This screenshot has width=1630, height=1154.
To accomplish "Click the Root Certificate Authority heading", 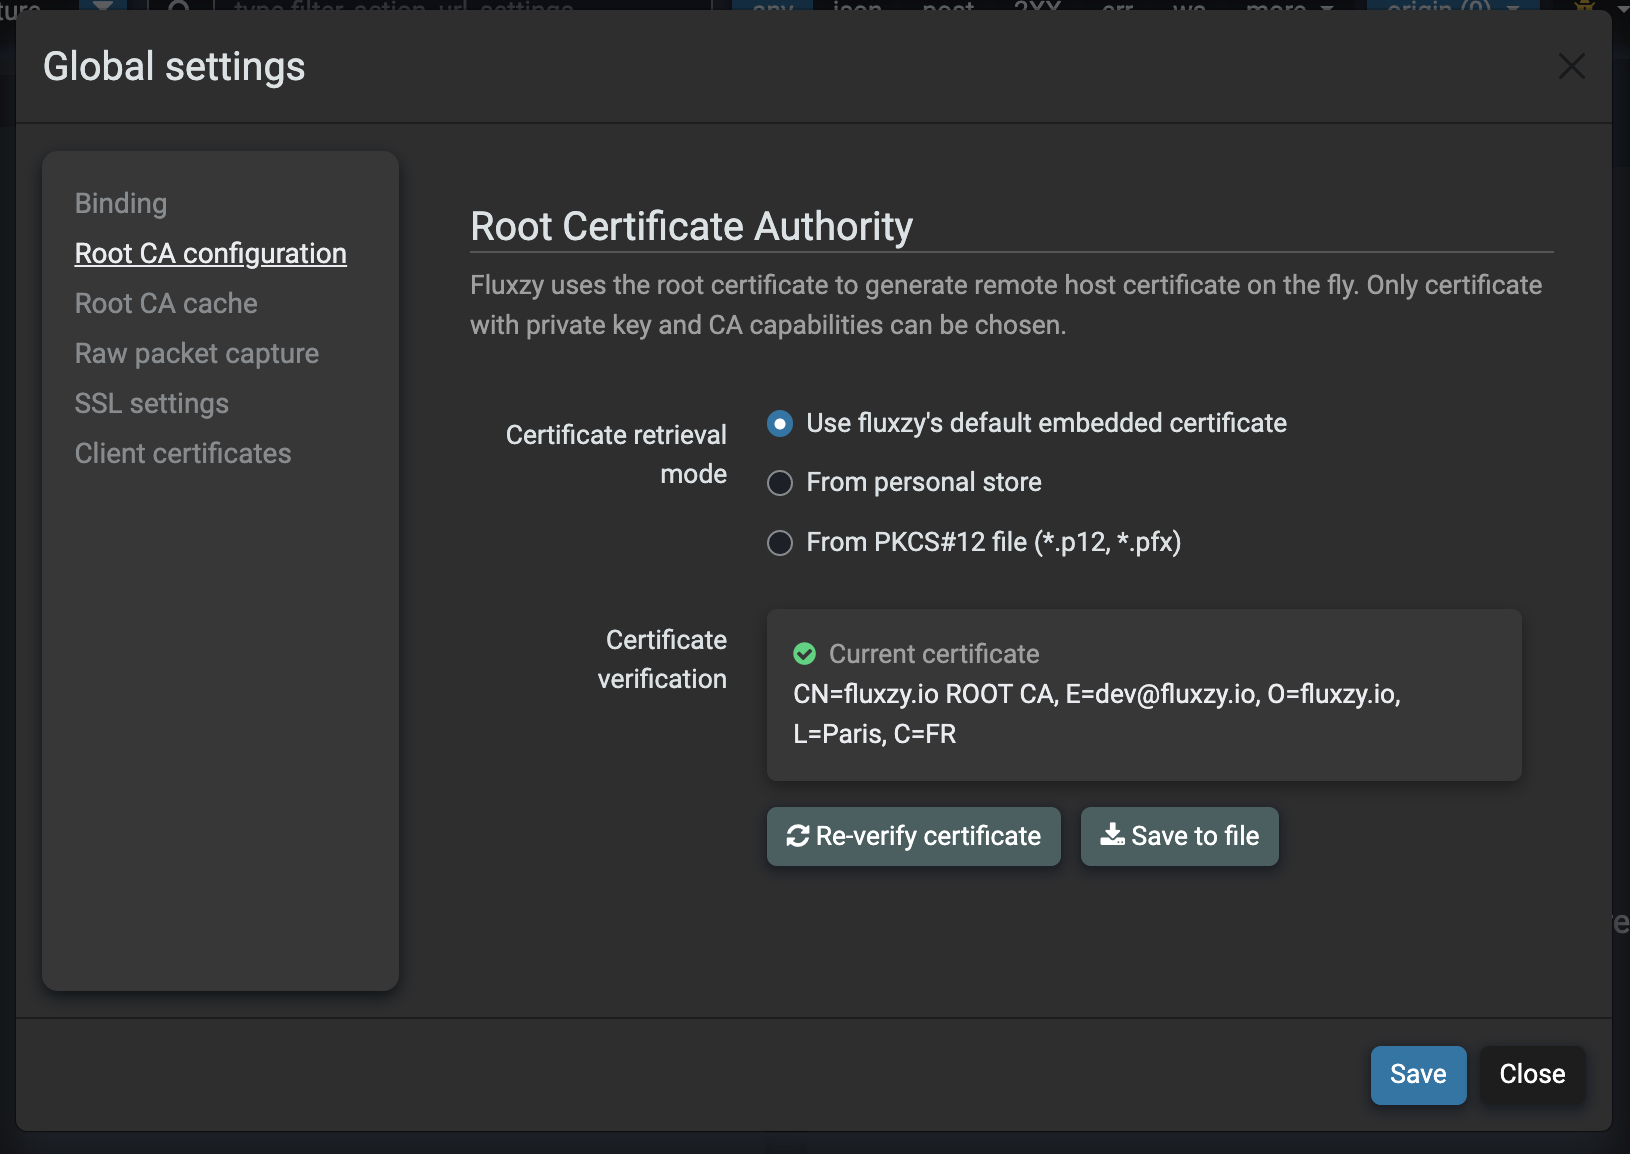I will coord(692,227).
